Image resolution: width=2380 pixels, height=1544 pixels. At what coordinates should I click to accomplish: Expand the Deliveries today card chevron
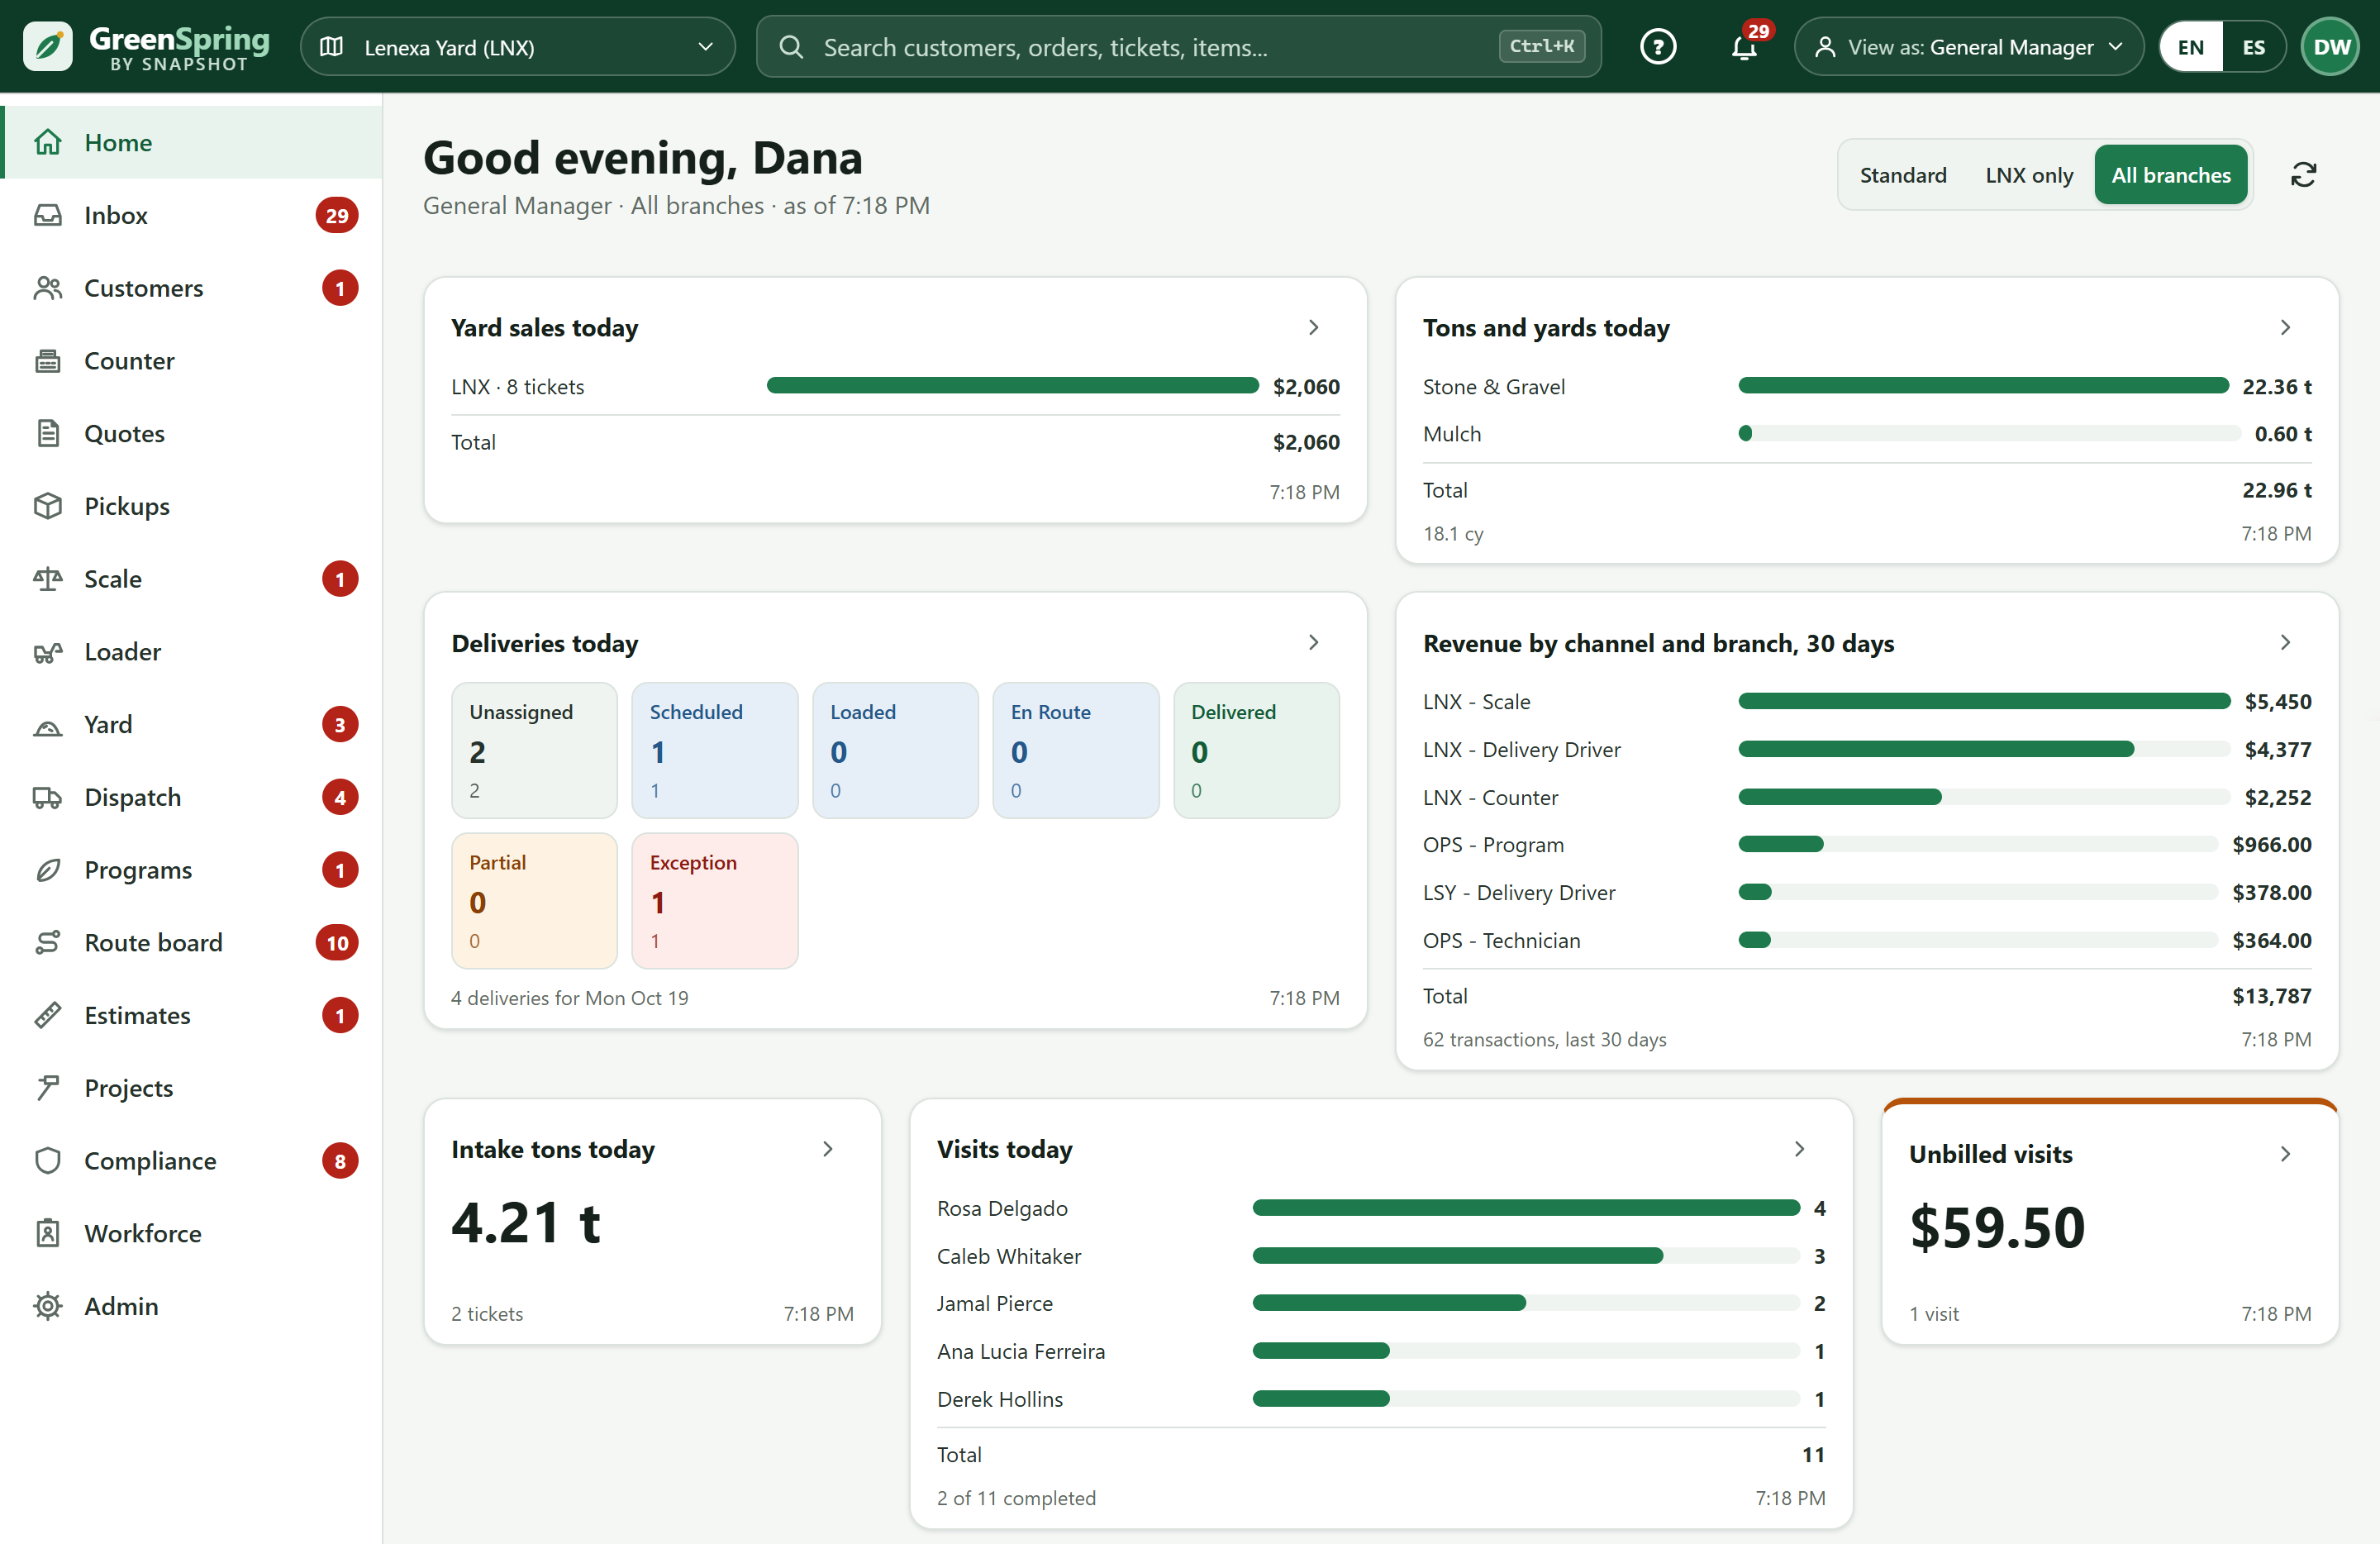point(1313,642)
